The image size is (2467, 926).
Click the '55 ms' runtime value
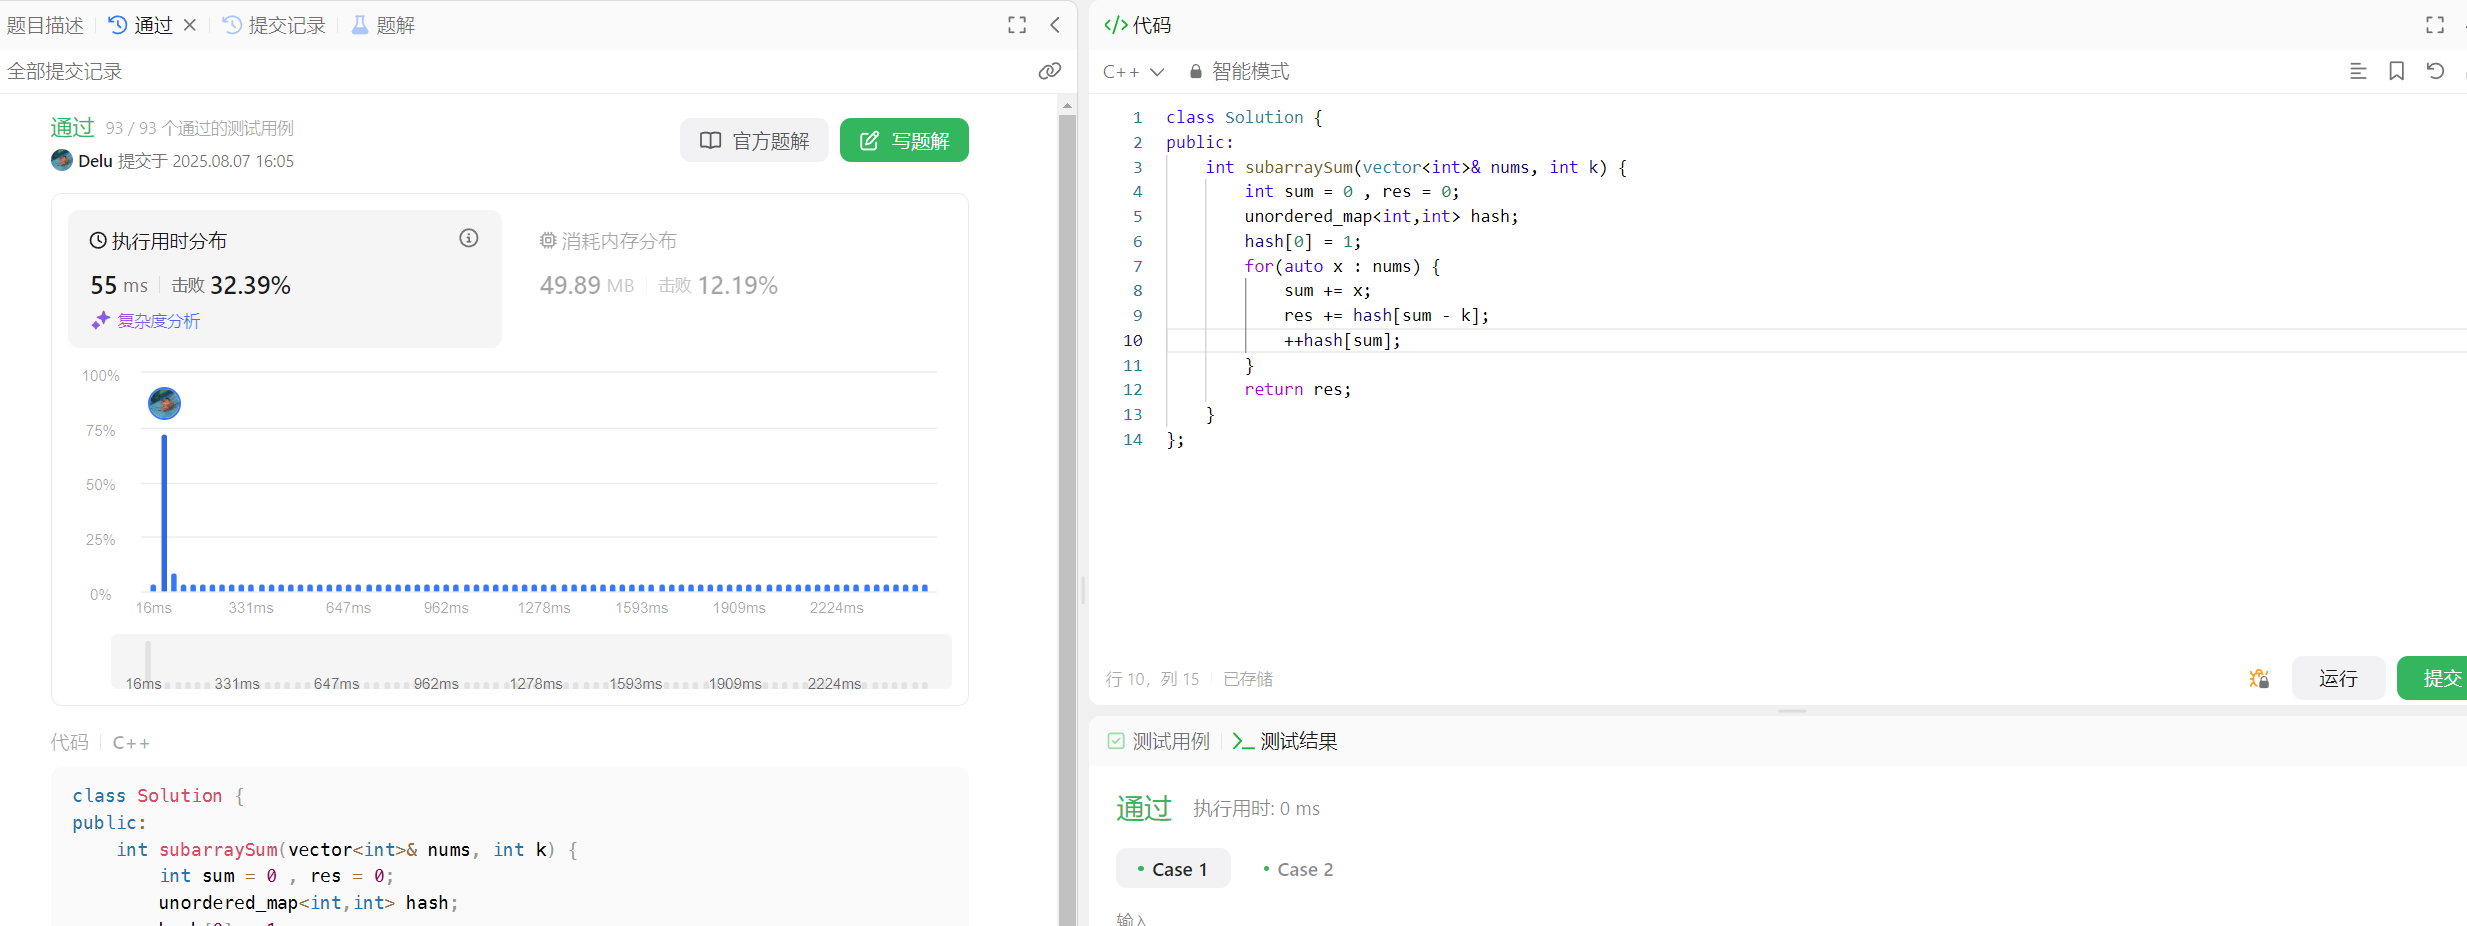119,285
